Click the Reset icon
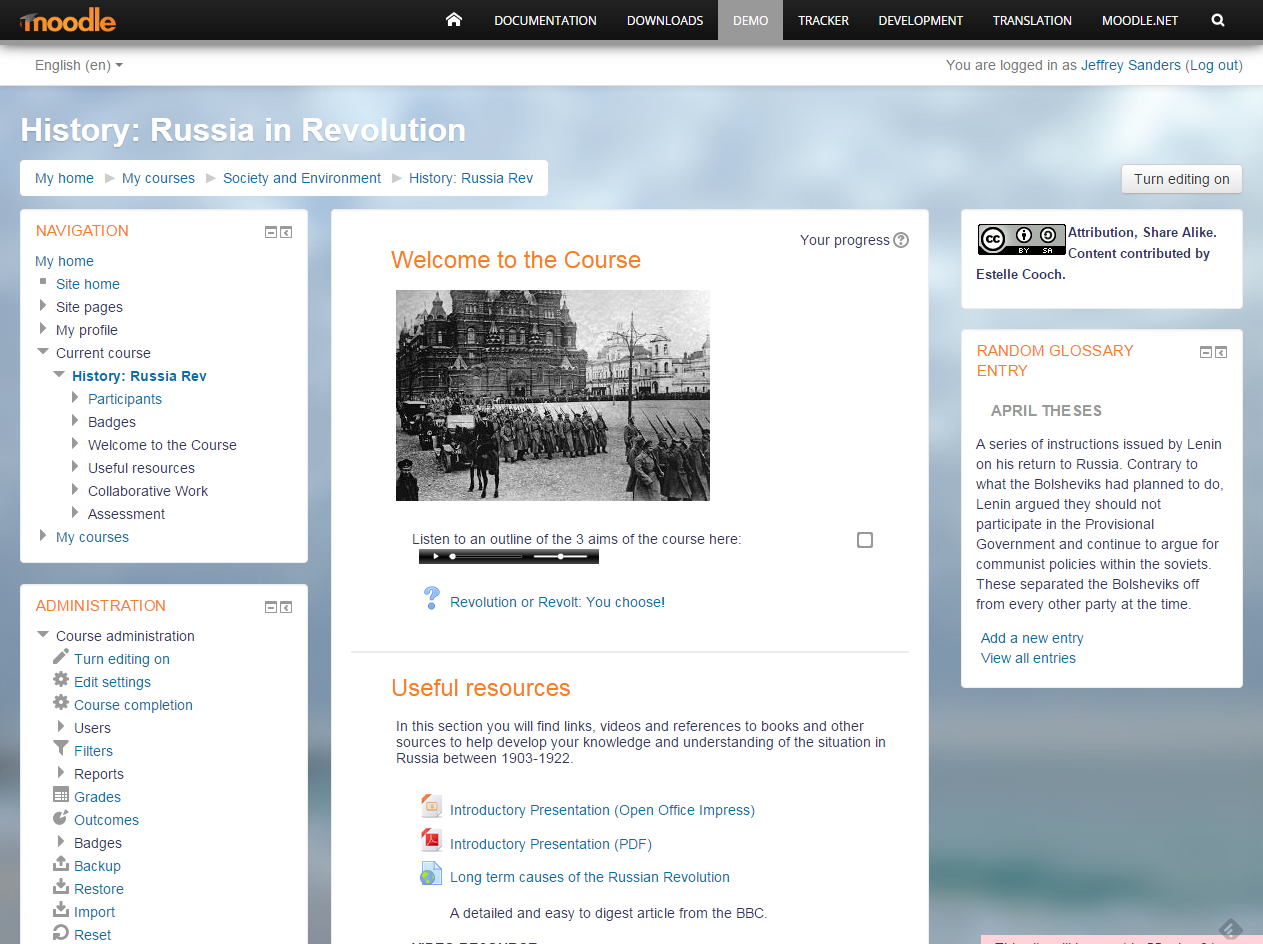The height and width of the screenshot is (944, 1263). (61, 934)
